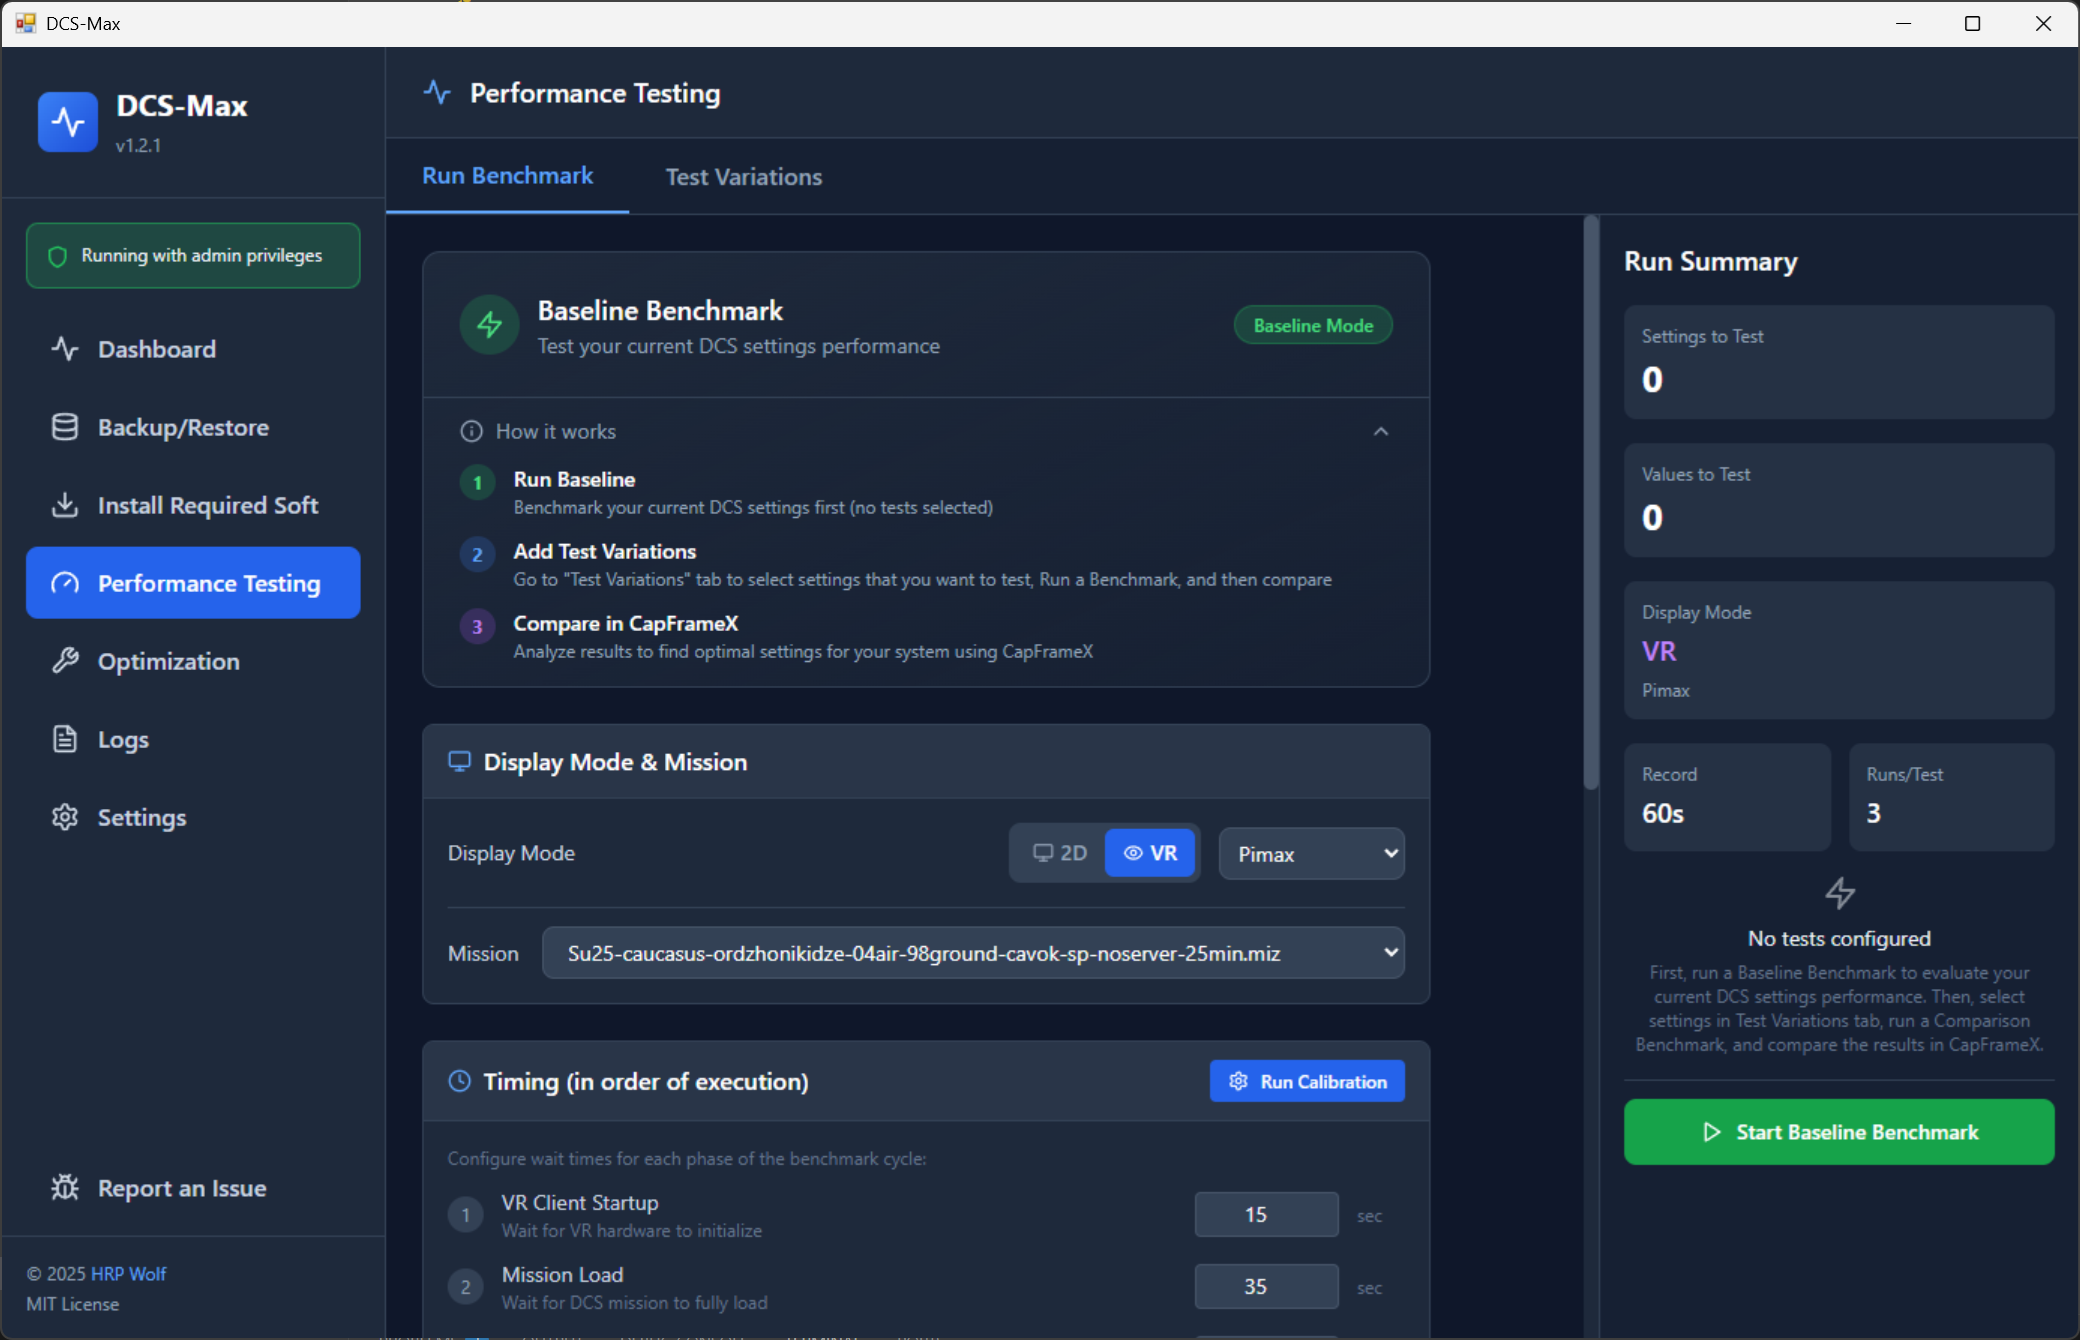Open the Logs page

[x=123, y=739]
